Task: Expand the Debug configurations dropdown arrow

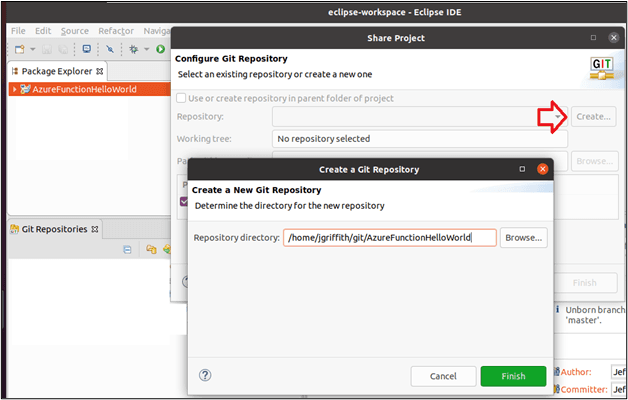Action: [x=147, y=50]
